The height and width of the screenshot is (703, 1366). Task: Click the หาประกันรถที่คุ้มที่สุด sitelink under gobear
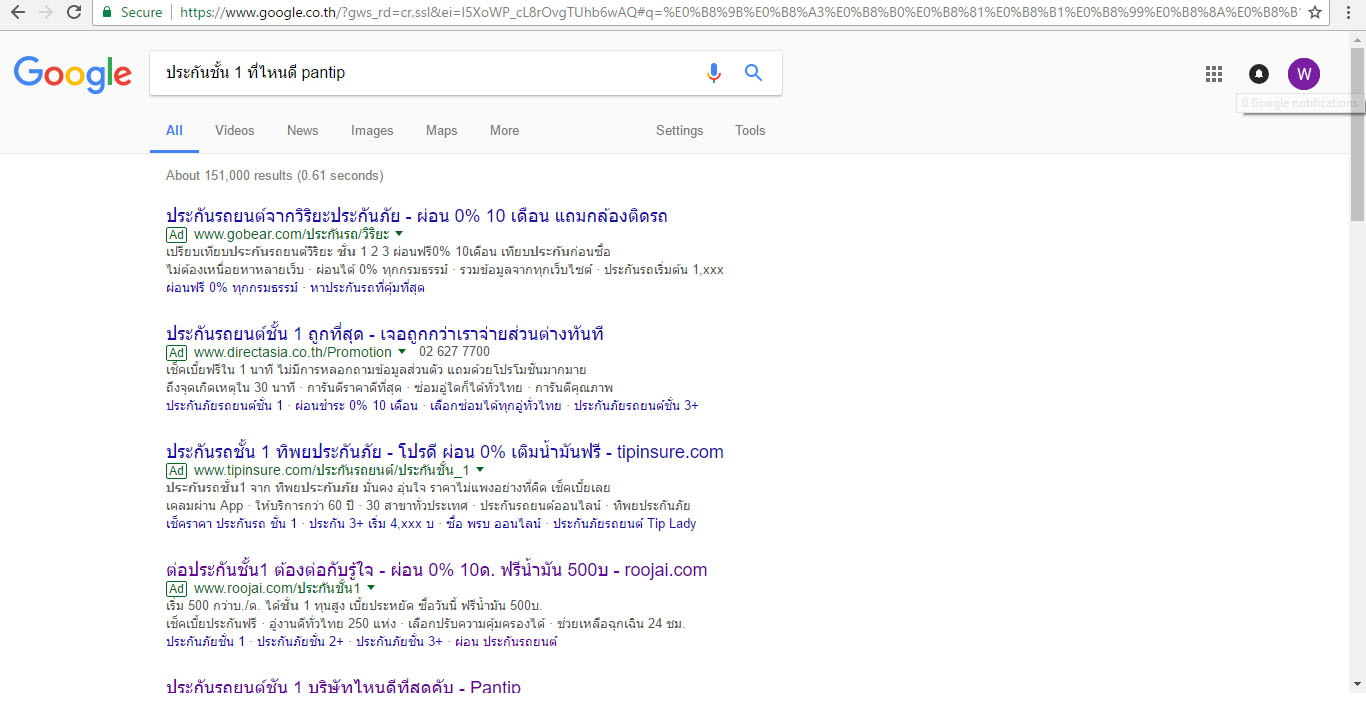[368, 288]
